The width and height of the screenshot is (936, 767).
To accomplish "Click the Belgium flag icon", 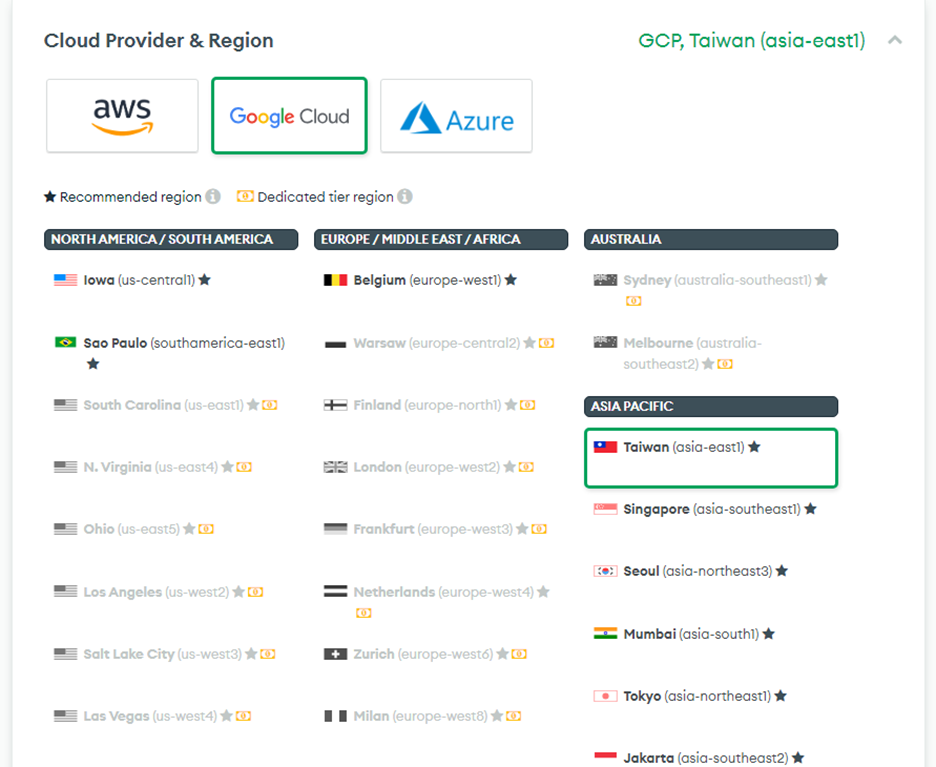I will pyautogui.click(x=335, y=281).
